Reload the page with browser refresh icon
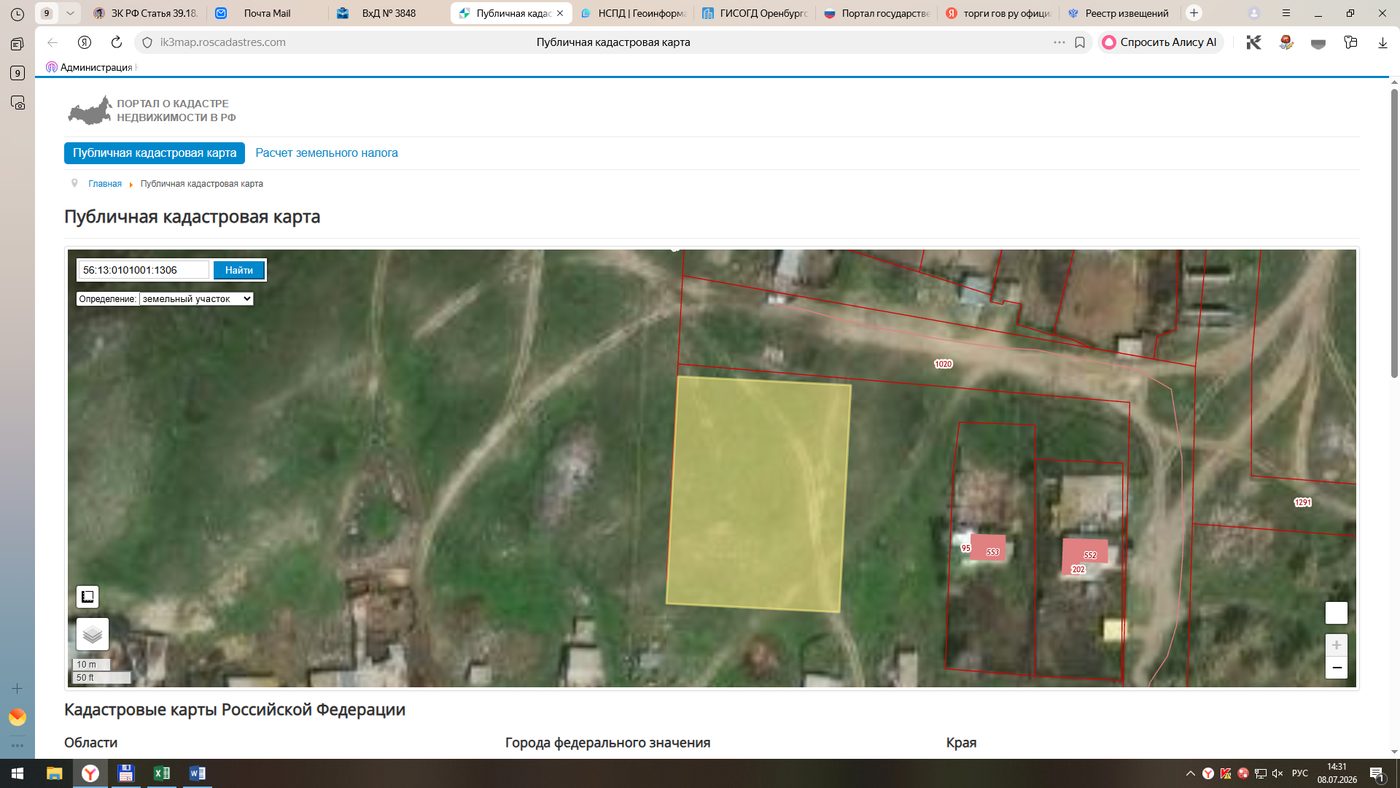This screenshot has width=1400, height=788. click(116, 42)
